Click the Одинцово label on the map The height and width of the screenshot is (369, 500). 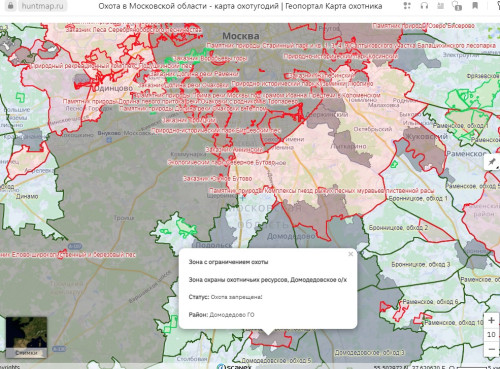pos(113,89)
